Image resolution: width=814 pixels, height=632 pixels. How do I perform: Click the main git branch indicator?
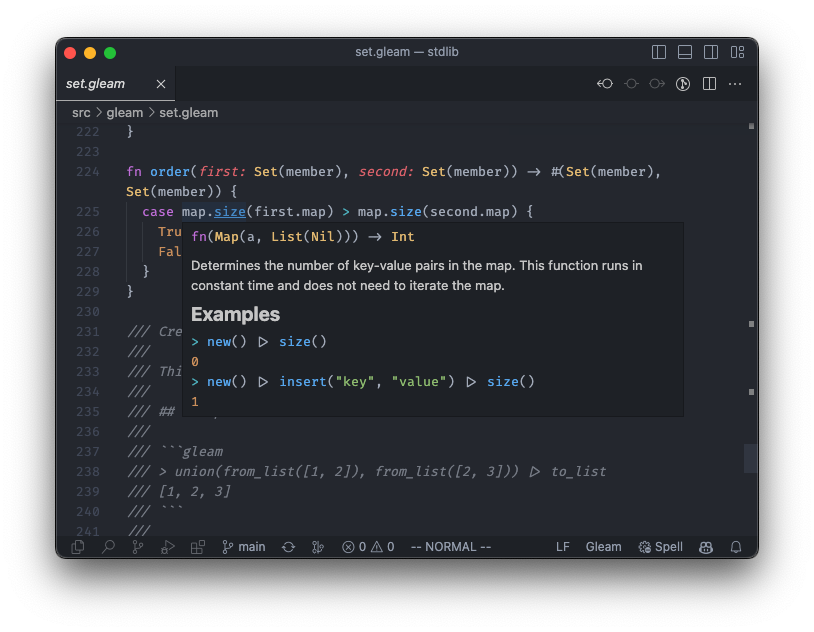click(243, 547)
